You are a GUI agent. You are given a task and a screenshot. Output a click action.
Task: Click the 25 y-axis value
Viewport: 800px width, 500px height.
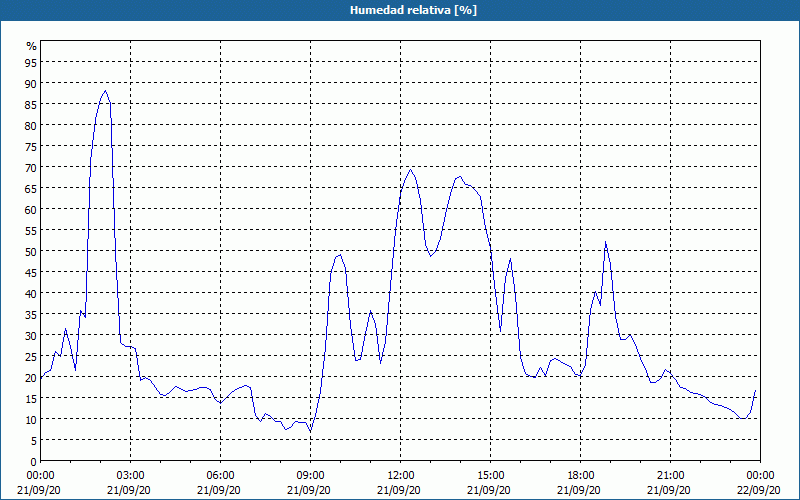tap(31, 357)
